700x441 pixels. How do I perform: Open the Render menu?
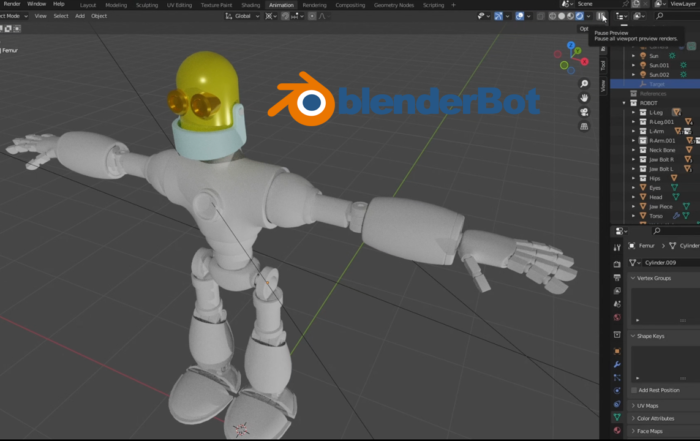point(12,5)
